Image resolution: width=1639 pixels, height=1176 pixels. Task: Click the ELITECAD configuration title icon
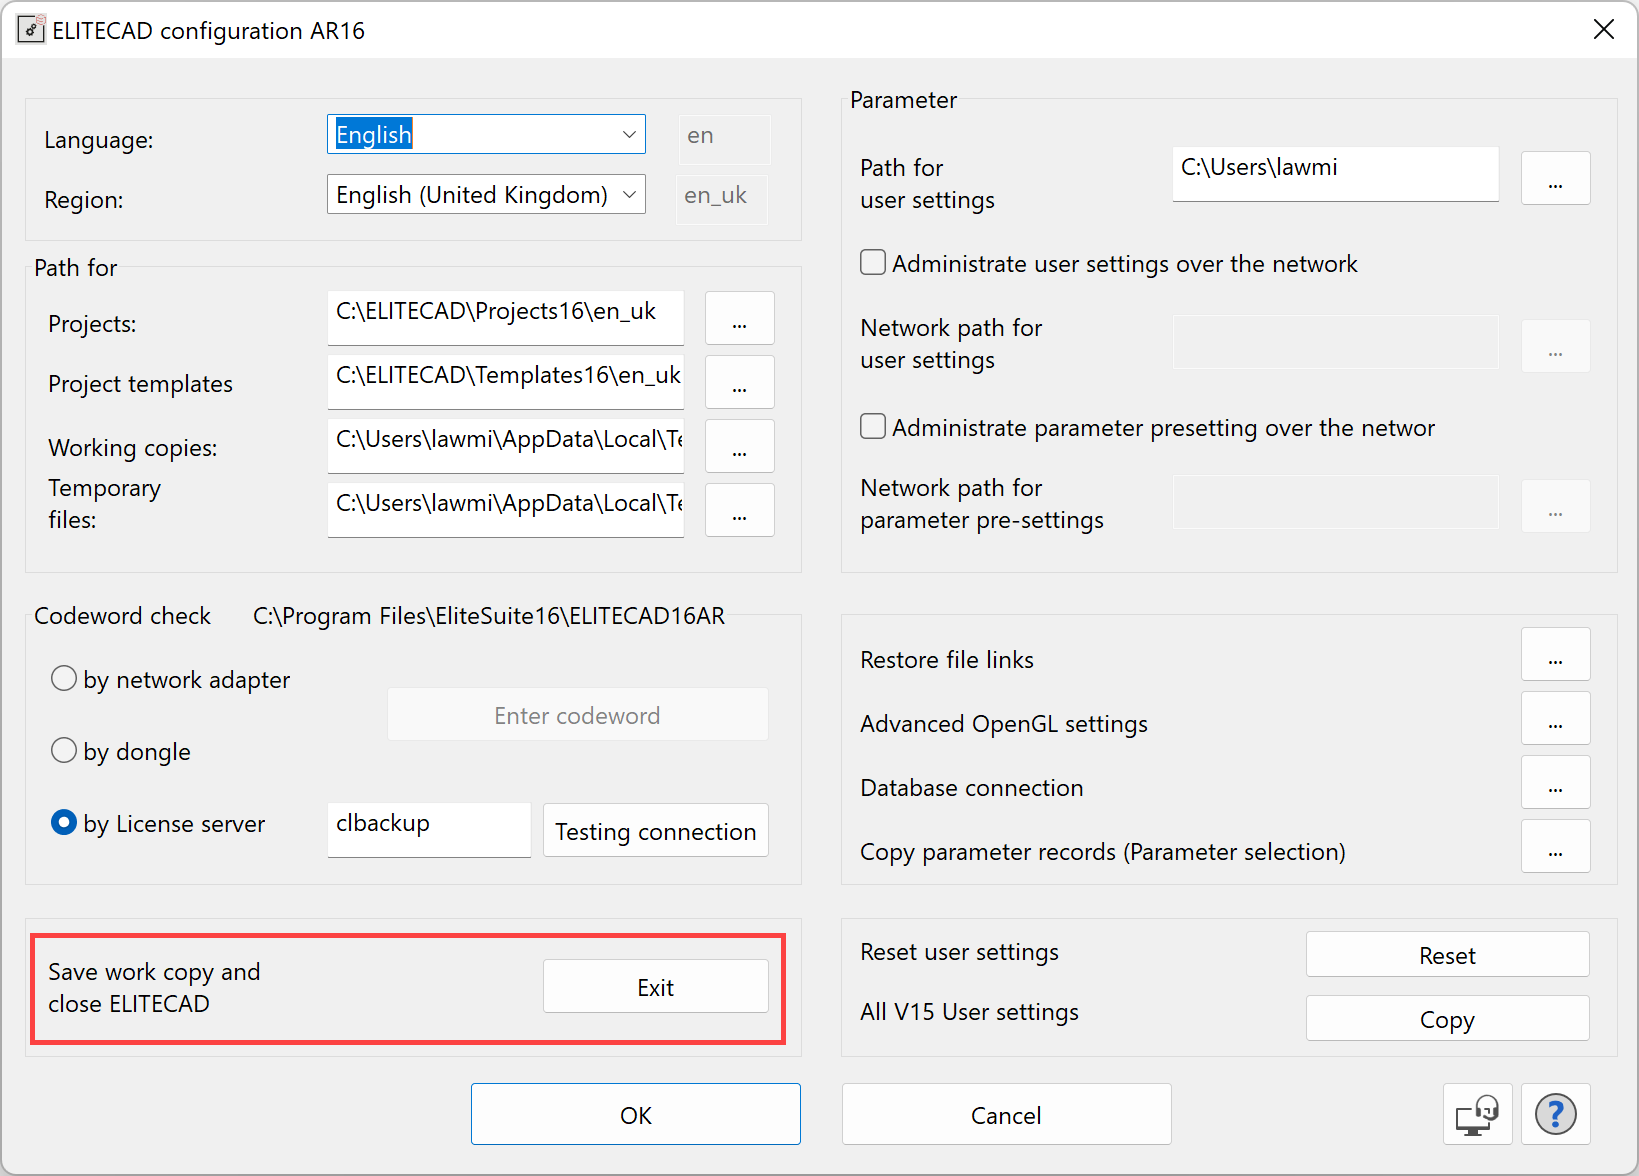point(31,29)
